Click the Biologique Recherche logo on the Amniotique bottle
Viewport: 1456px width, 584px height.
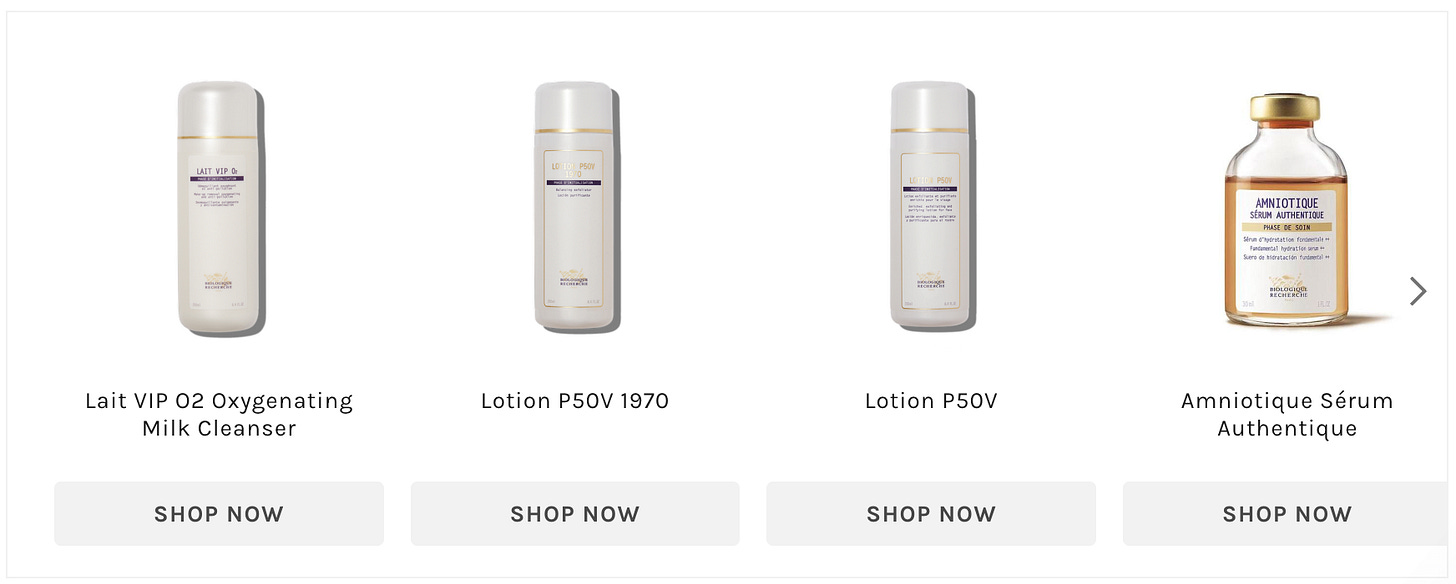pos(1287,286)
